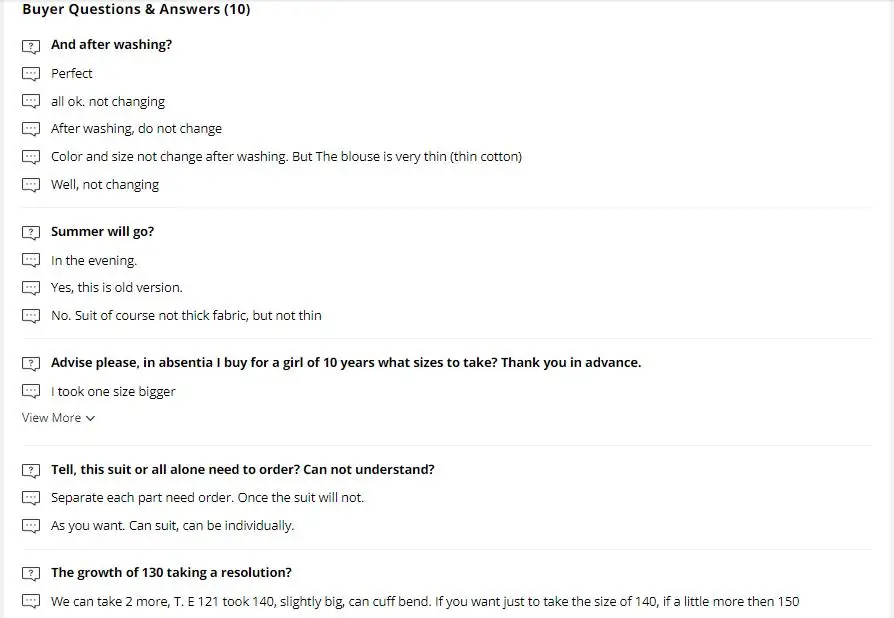
Task: Click question icon beside 'And after washing?'
Action: tap(31, 46)
